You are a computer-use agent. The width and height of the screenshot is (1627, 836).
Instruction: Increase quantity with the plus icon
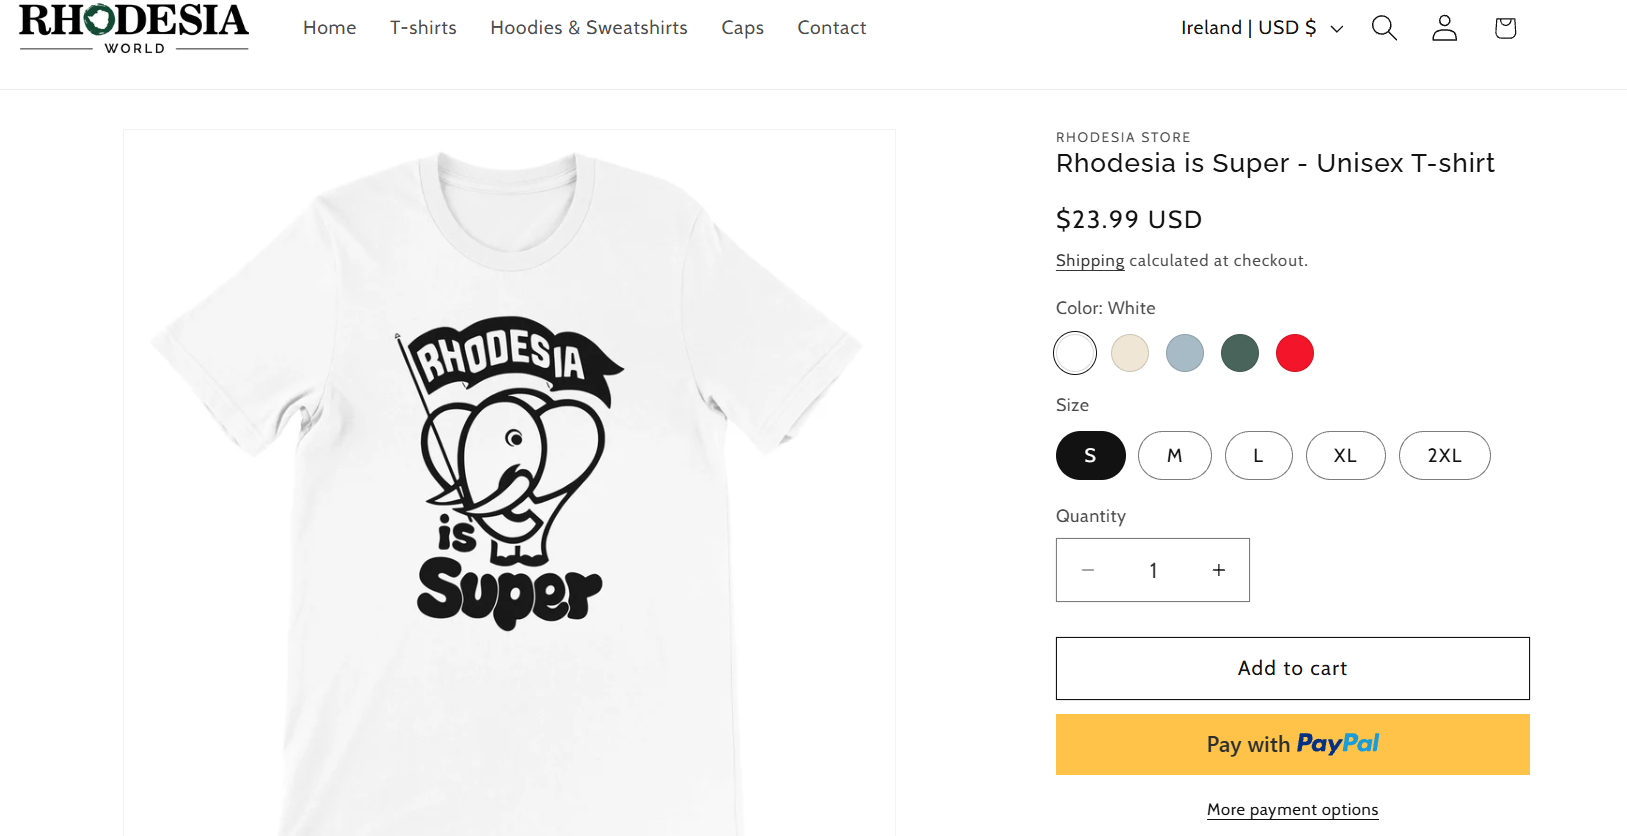click(1218, 570)
